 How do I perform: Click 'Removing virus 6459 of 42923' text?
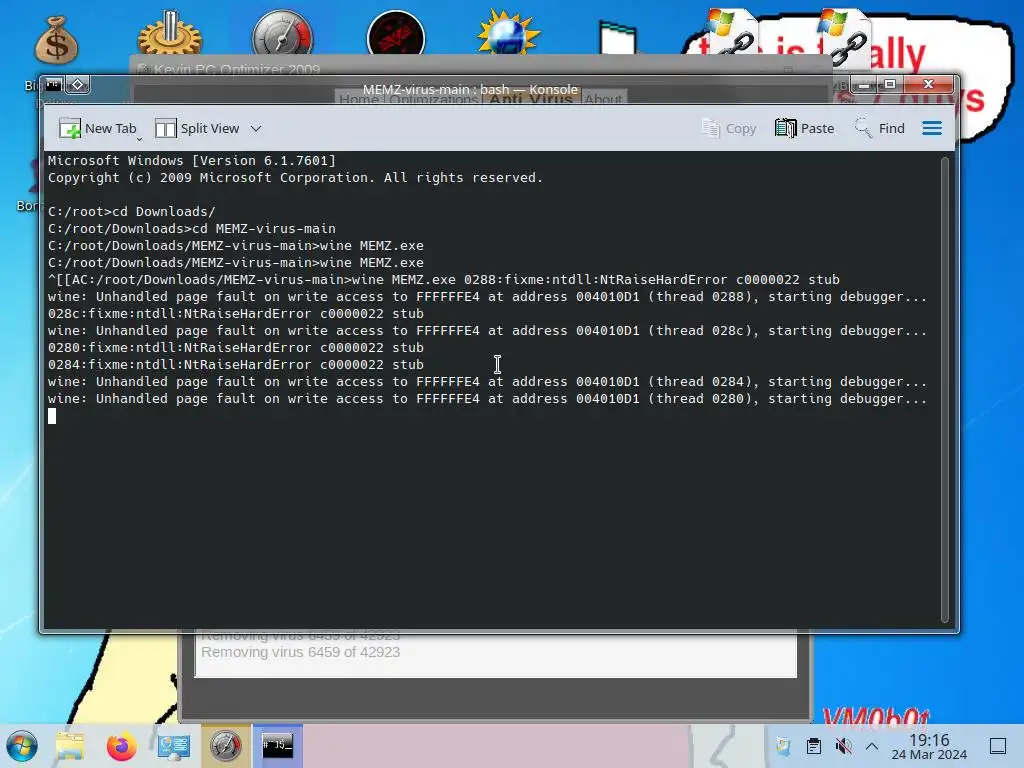click(x=300, y=652)
